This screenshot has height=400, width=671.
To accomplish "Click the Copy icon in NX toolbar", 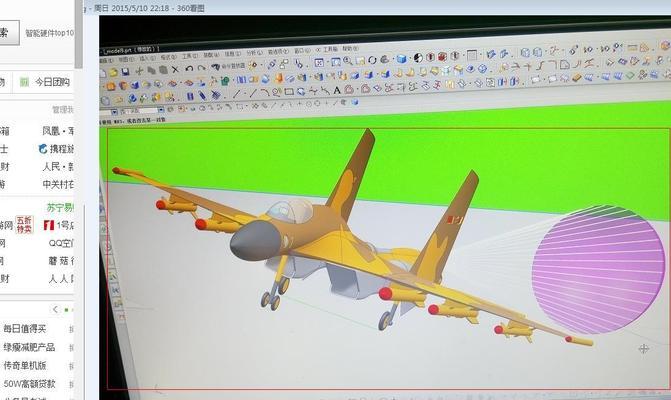I will click(152, 71).
